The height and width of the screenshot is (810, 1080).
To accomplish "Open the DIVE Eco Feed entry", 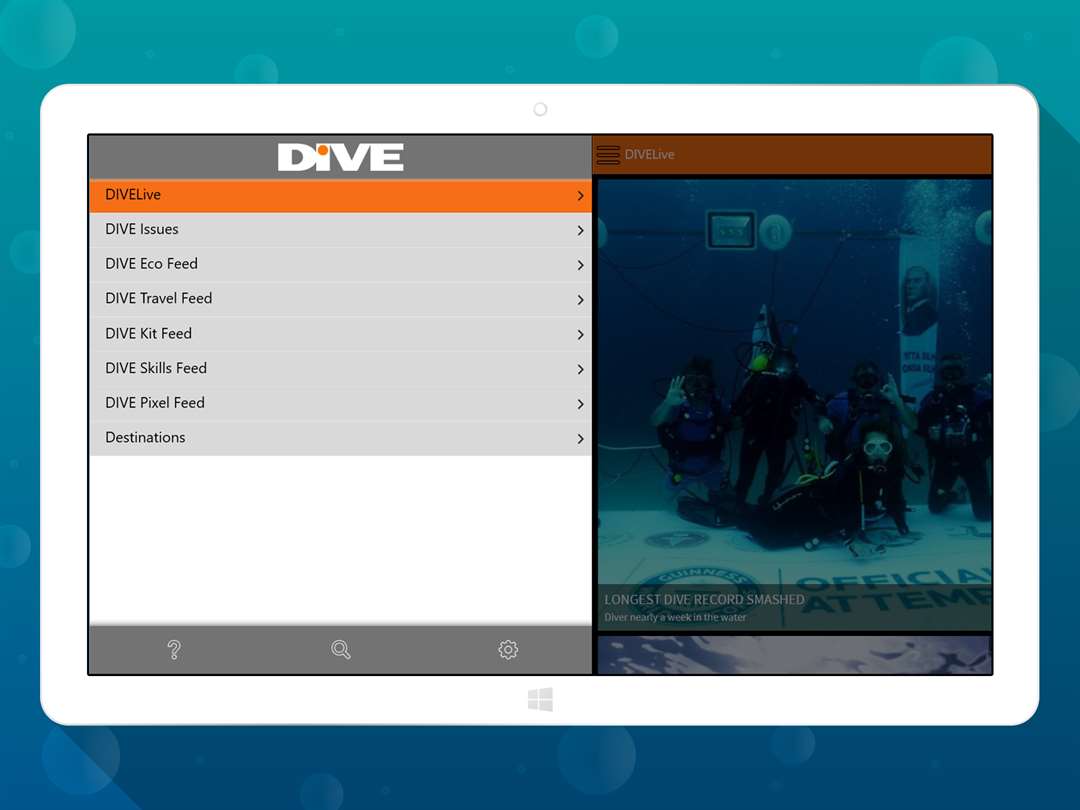I will pyautogui.click(x=340, y=264).
